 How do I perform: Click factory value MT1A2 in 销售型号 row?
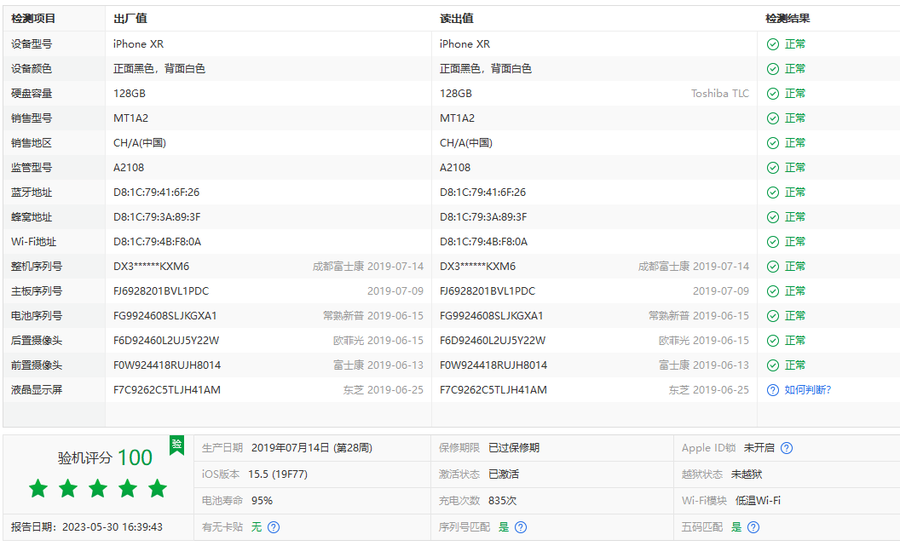pyautogui.click(x=131, y=118)
